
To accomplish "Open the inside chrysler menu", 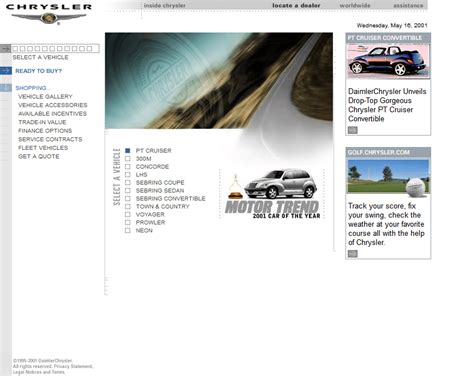I will (165, 6).
